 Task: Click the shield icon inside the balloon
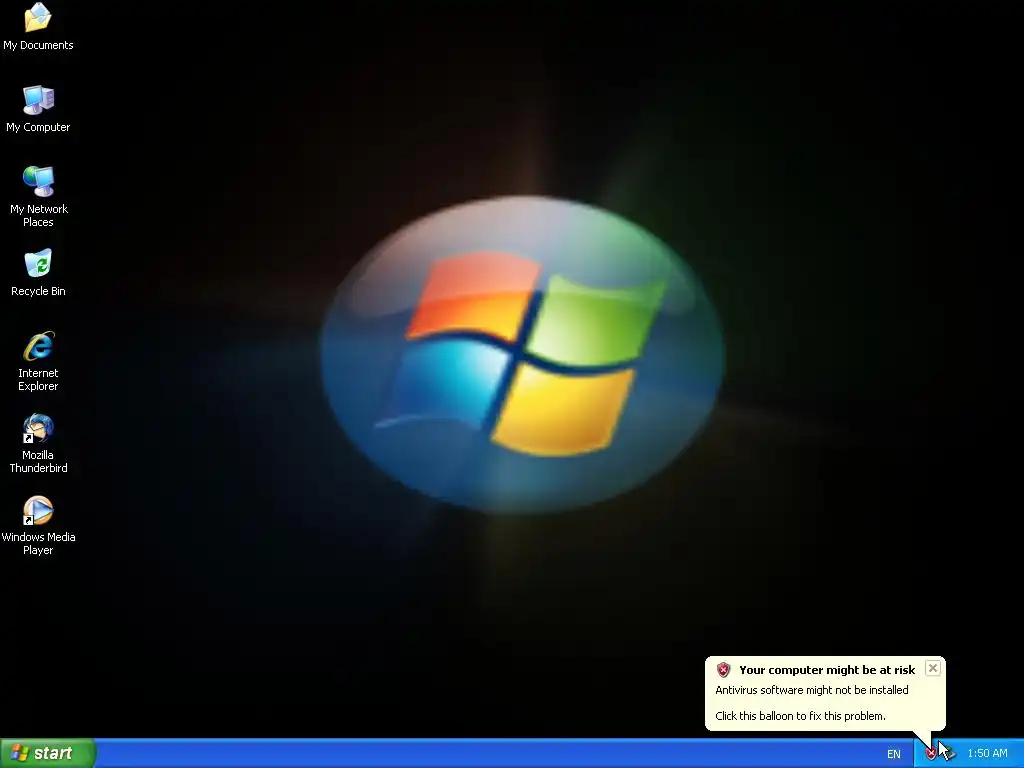(723, 670)
